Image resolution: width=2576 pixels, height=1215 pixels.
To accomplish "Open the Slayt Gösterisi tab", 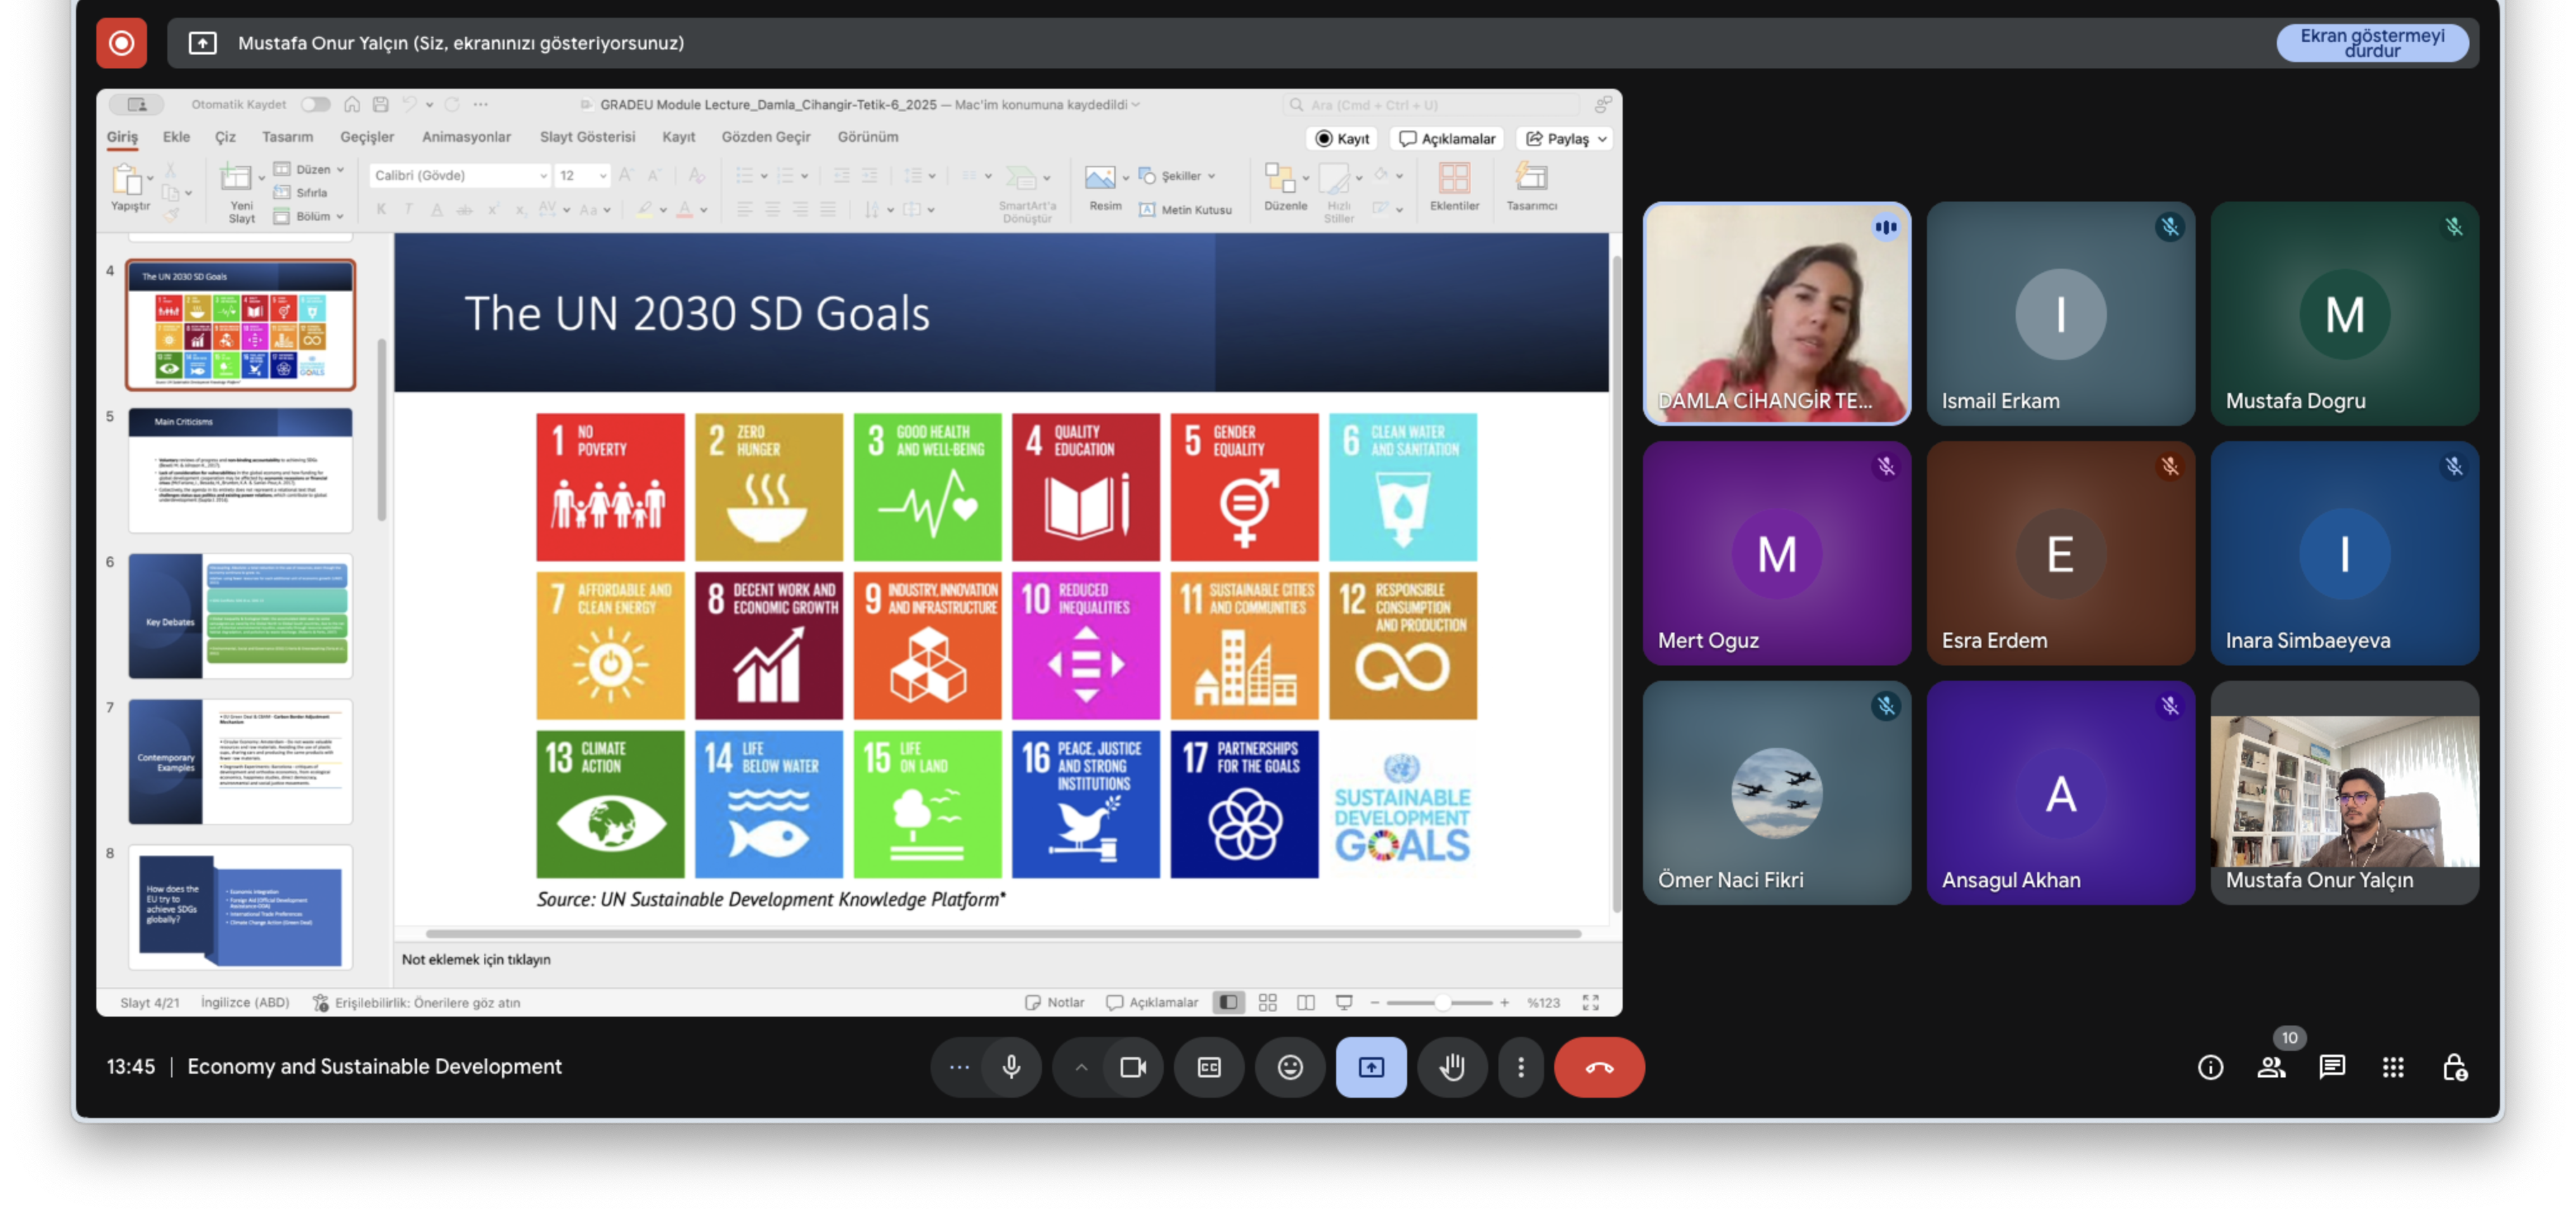I will (587, 137).
